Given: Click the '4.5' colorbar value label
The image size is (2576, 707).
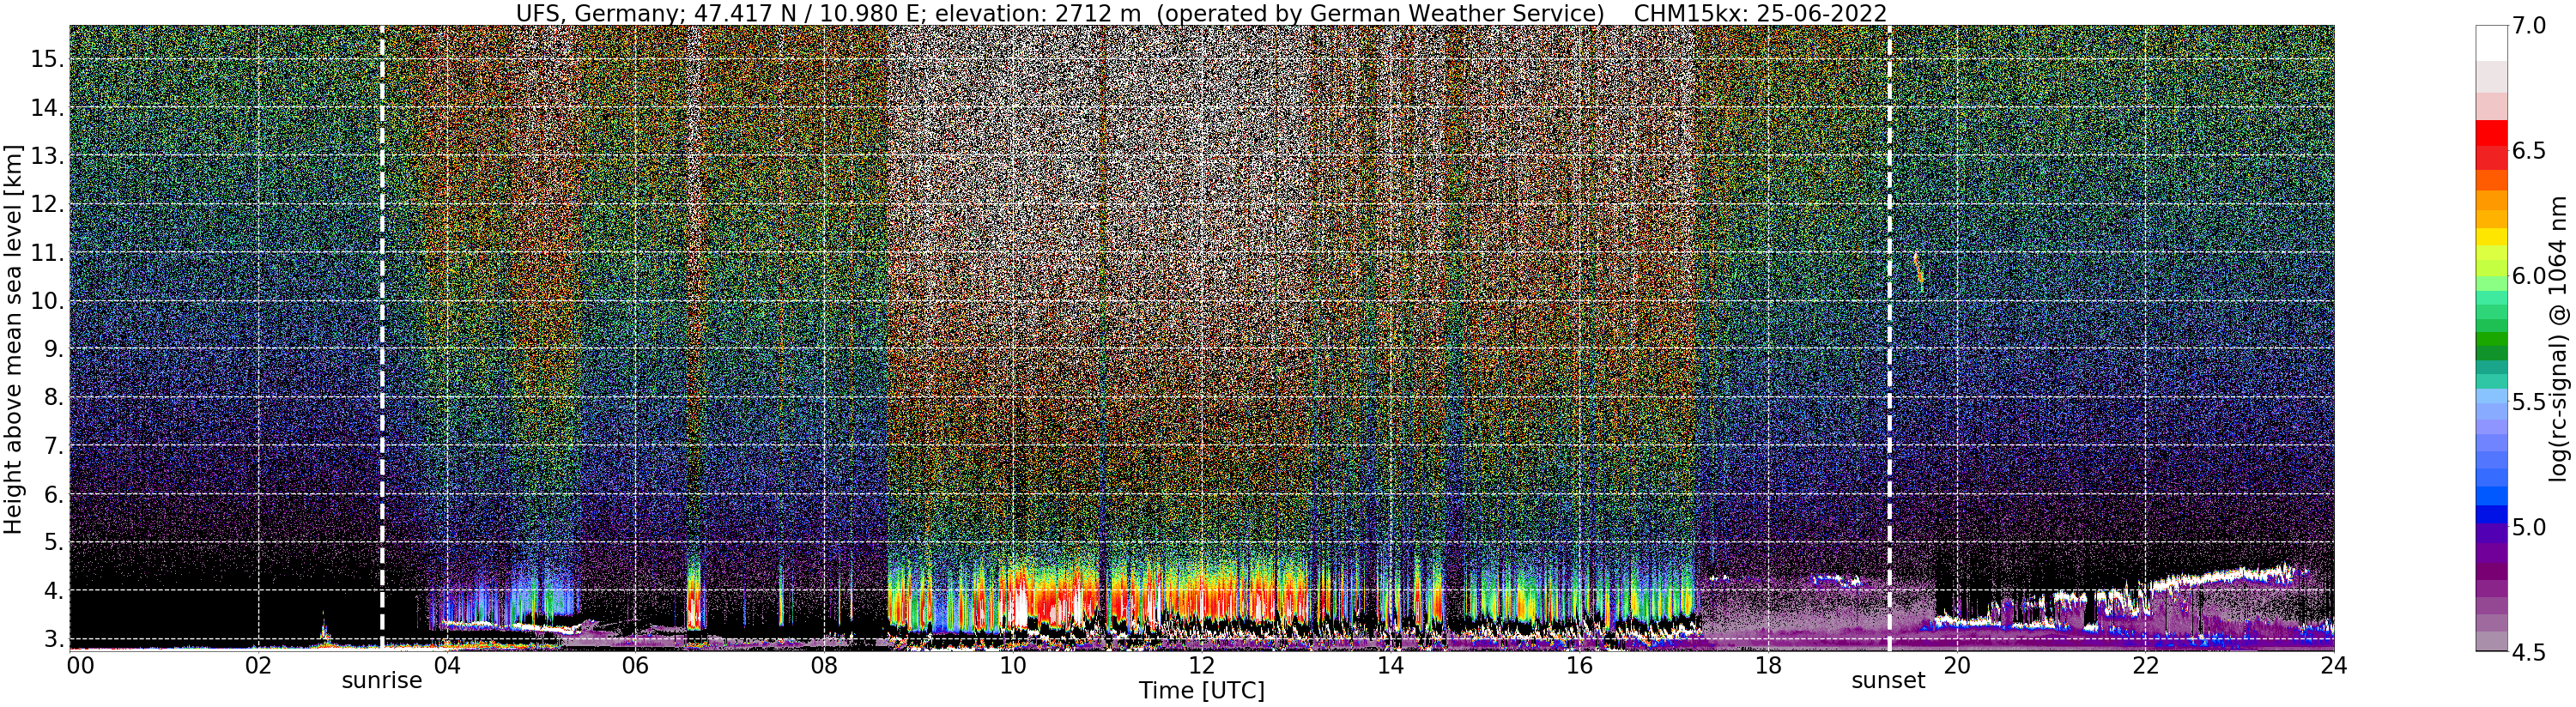Looking at the screenshot, I should 2529,652.
